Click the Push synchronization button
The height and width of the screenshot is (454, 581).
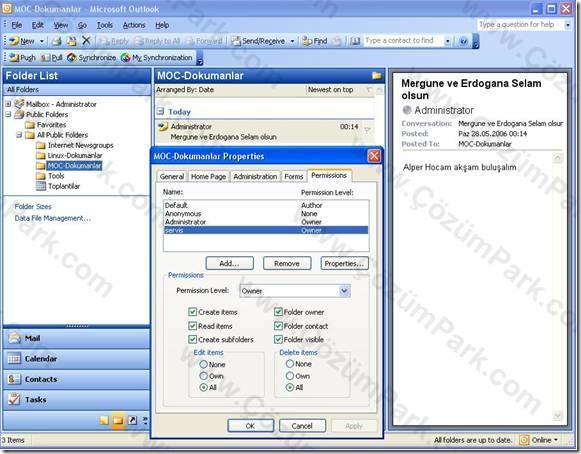(x=22, y=57)
